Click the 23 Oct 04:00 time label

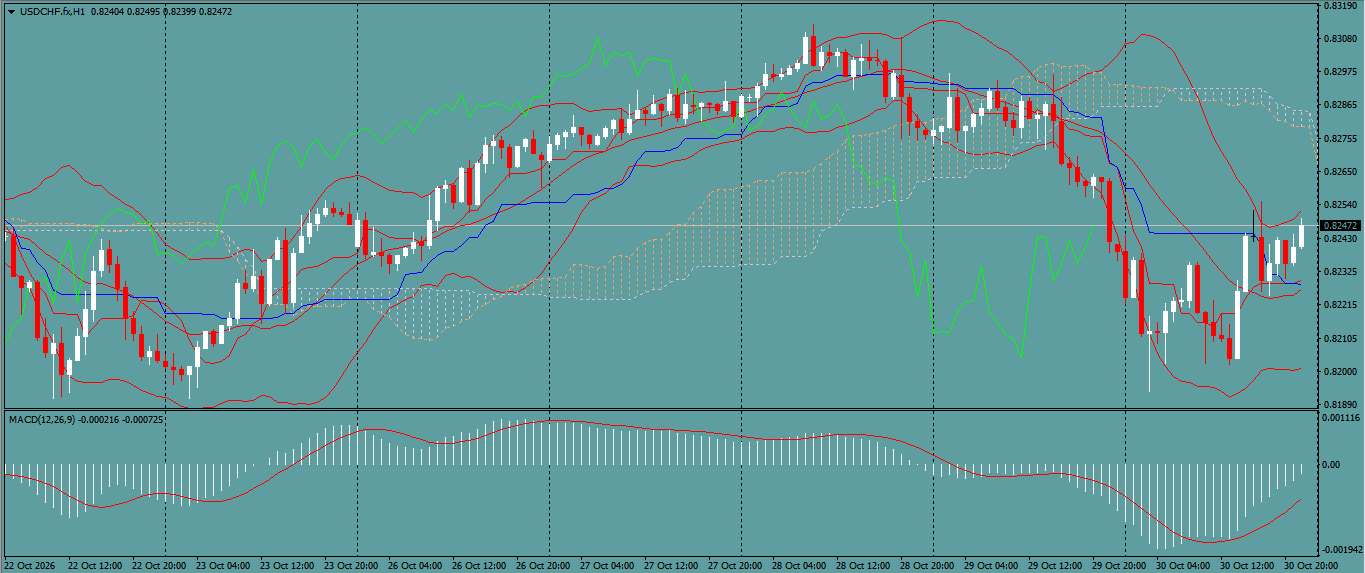[223, 566]
